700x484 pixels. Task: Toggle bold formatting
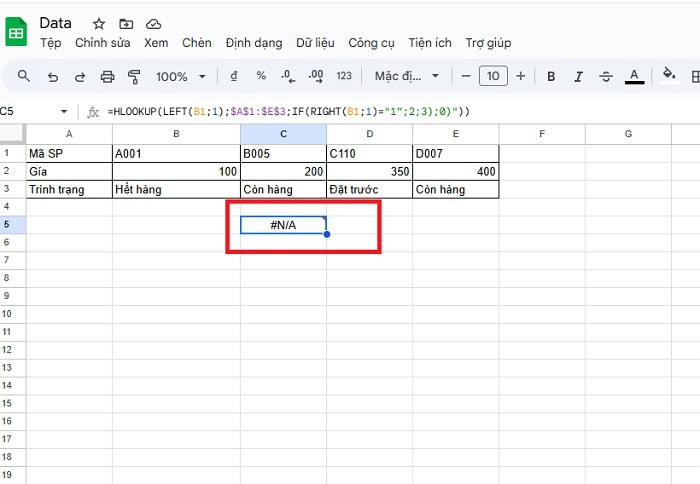(550, 76)
